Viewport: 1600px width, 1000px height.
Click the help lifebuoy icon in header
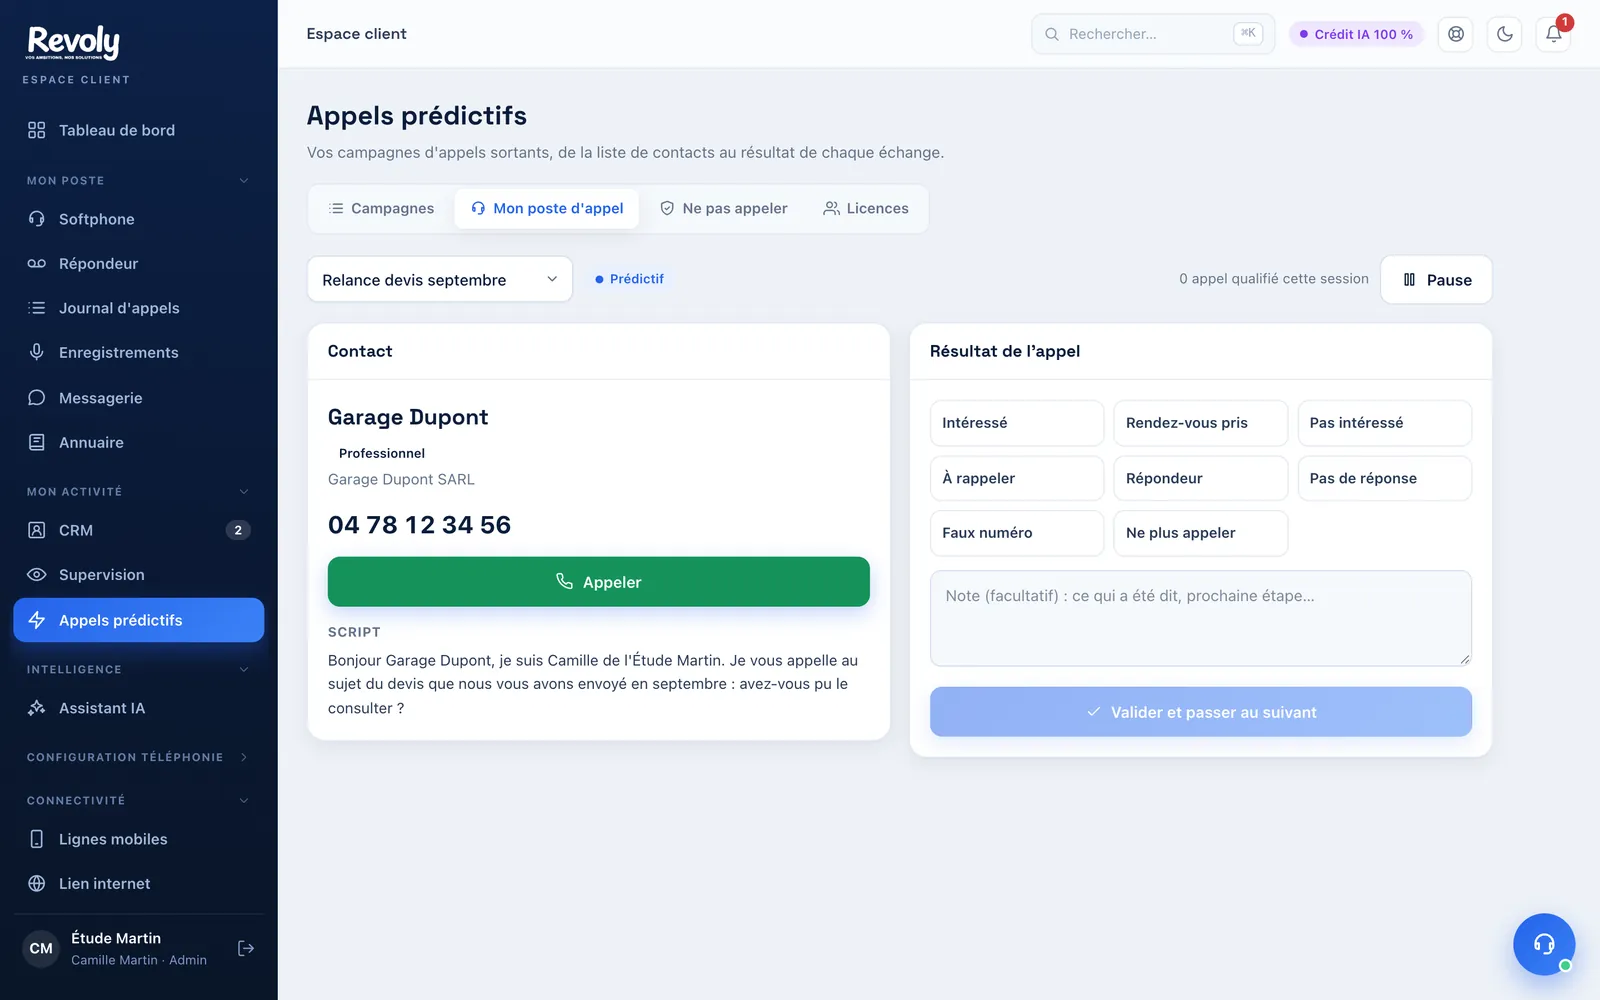[x=1456, y=34]
